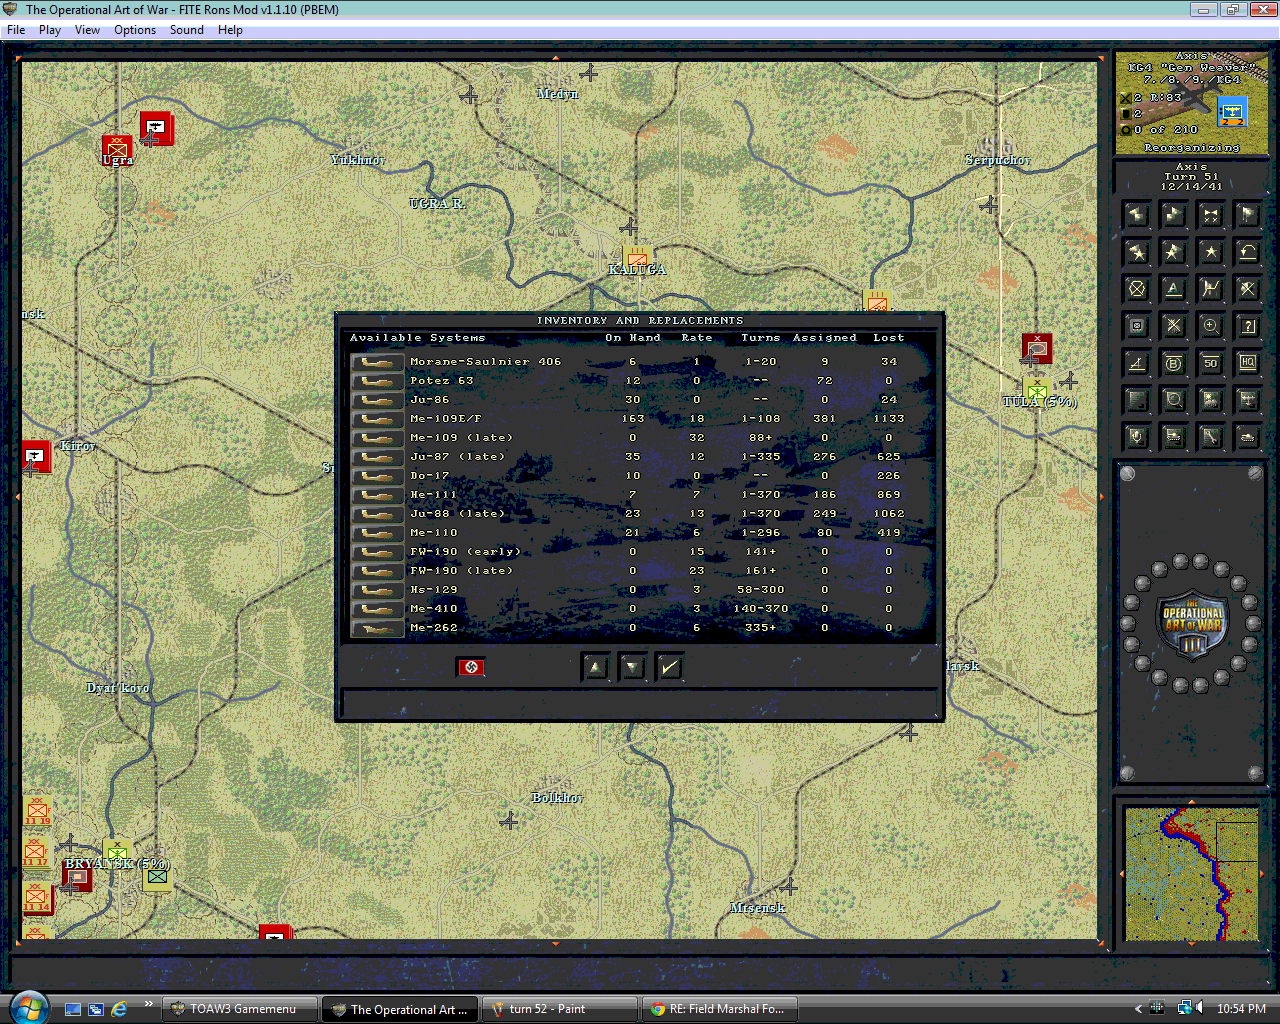Click the circled X octagon icon
This screenshot has height=1024, width=1280.
point(1137,289)
